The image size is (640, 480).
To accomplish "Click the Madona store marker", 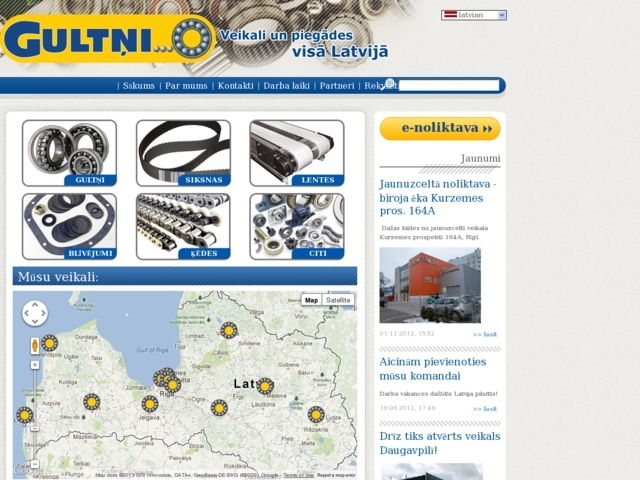I will (x=264, y=386).
